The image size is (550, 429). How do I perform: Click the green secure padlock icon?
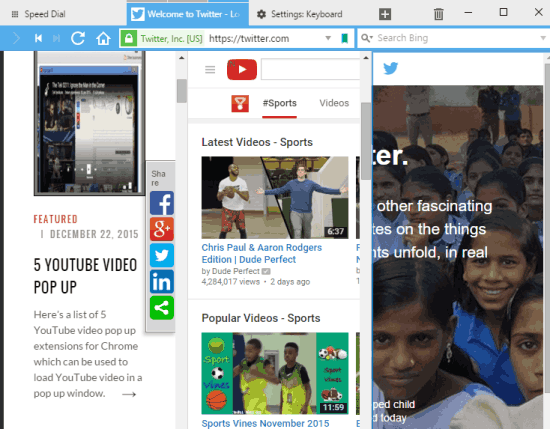point(128,38)
